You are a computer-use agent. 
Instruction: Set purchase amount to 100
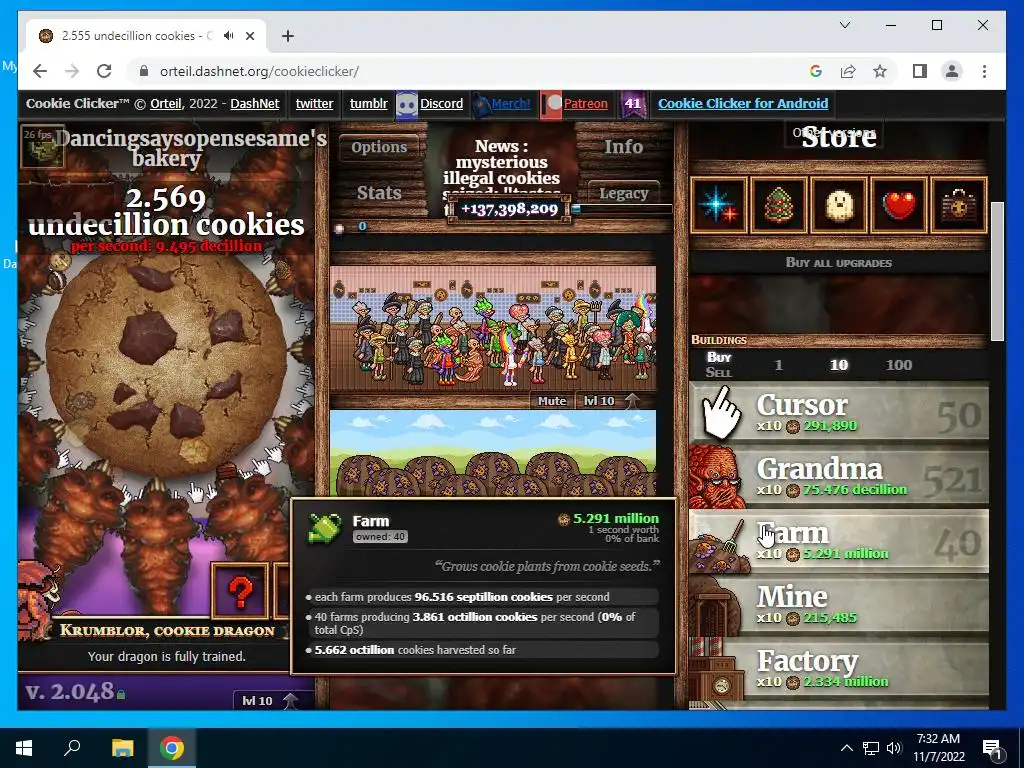click(x=899, y=365)
